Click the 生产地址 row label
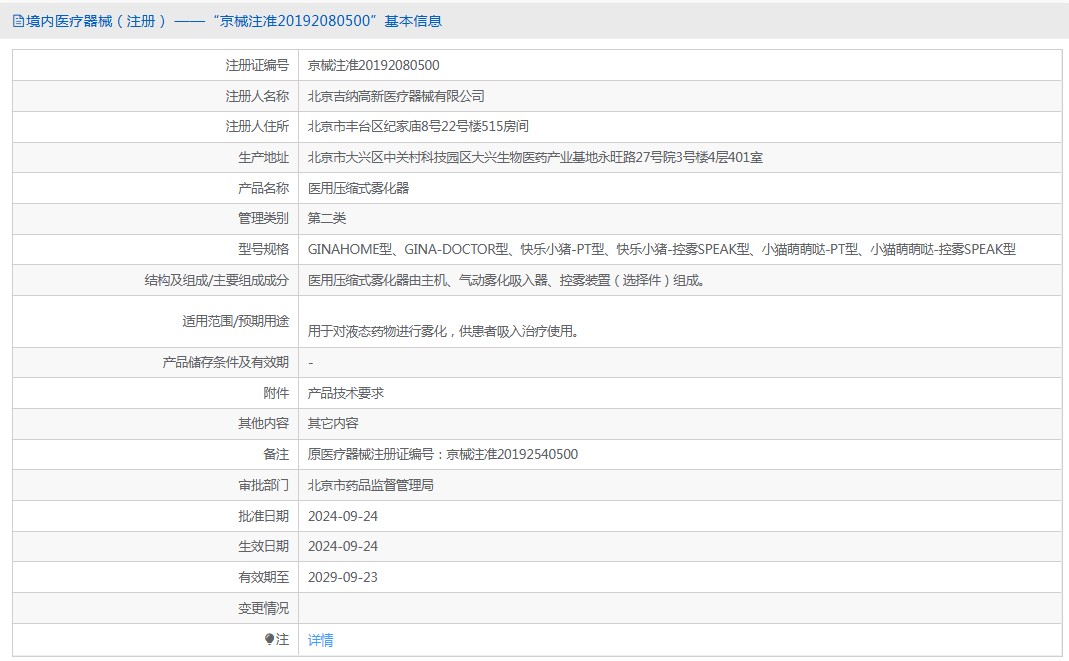The width and height of the screenshot is (1069, 661). (263, 157)
